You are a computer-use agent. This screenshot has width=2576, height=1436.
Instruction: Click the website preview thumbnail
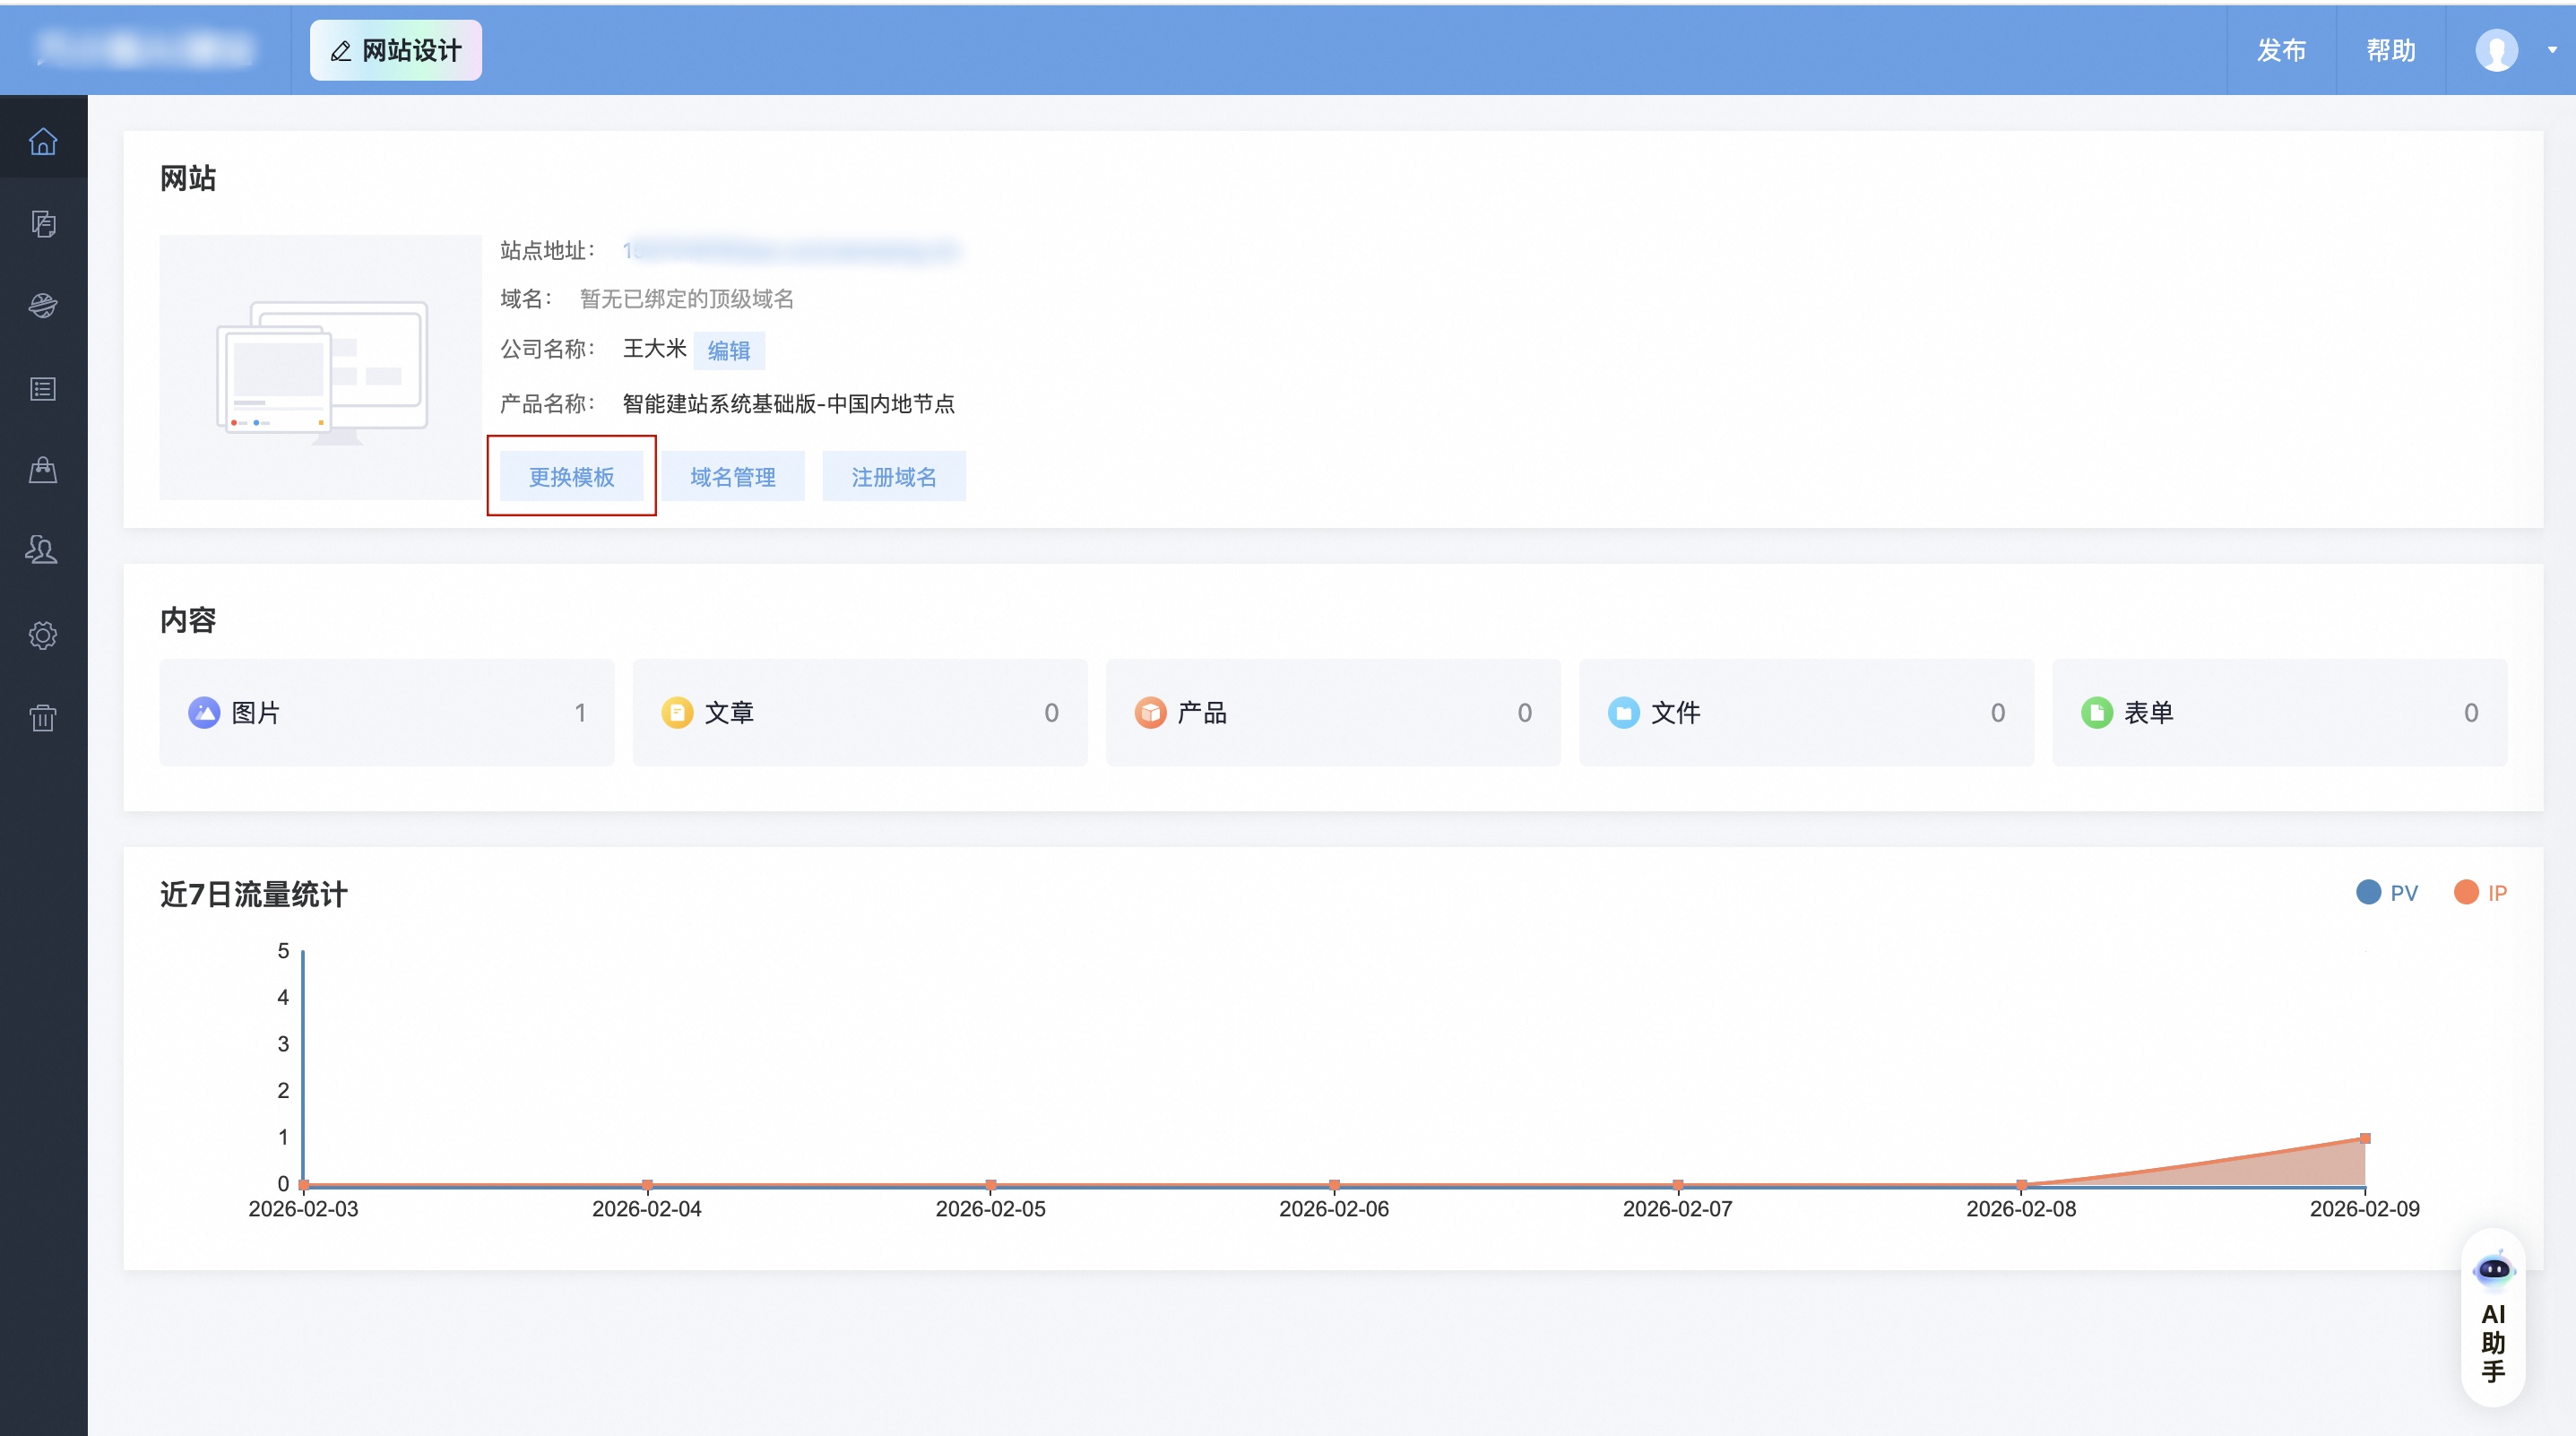point(321,367)
